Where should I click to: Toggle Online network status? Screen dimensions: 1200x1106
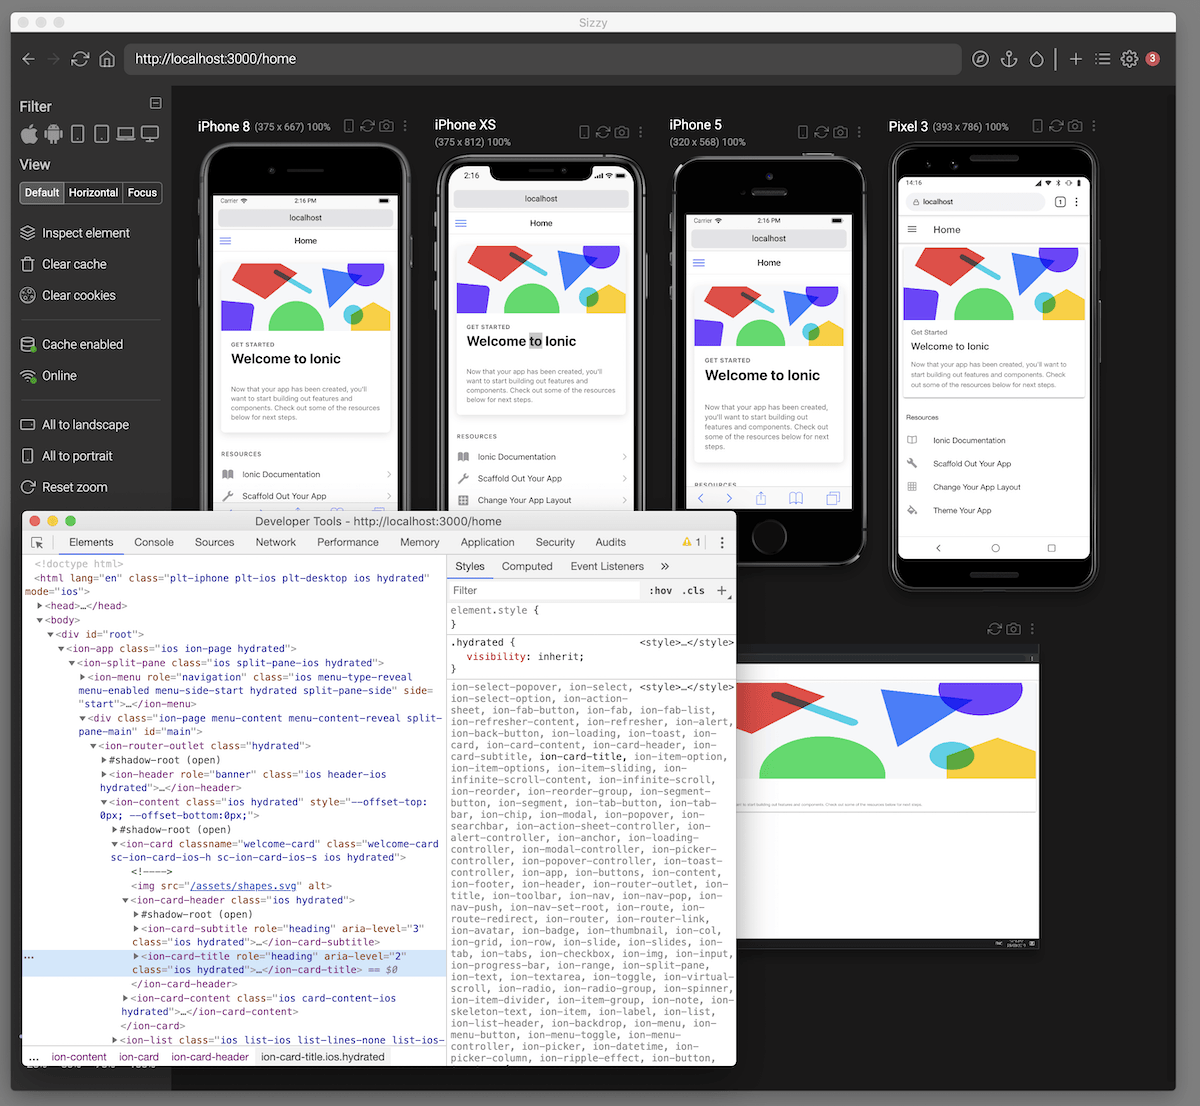[x=49, y=376]
